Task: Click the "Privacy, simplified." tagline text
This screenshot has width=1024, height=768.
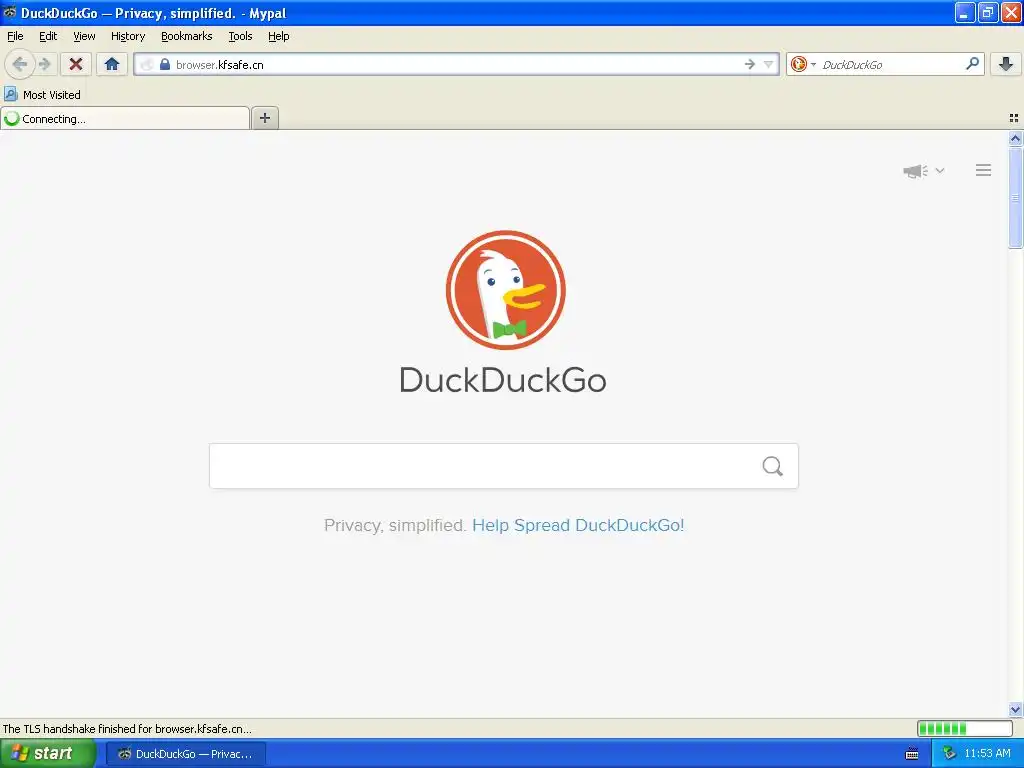Action: (x=395, y=525)
